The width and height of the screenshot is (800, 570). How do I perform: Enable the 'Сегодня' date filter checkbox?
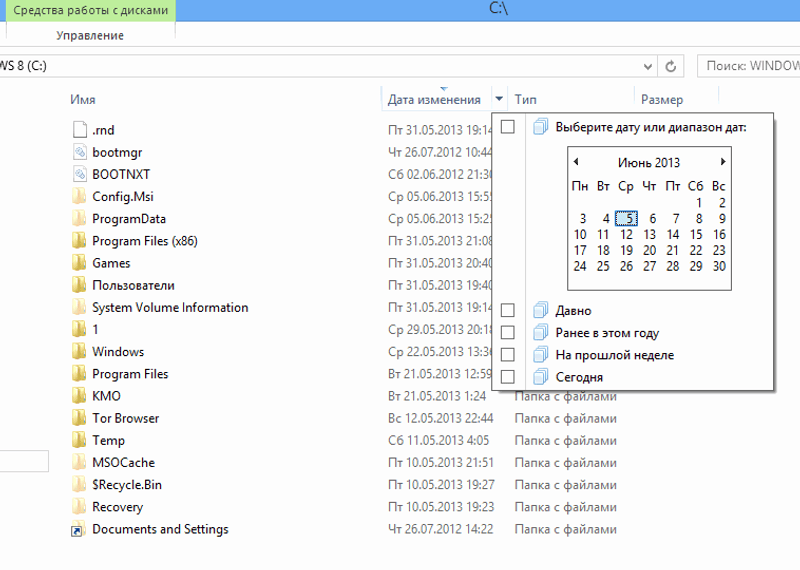(x=508, y=377)
